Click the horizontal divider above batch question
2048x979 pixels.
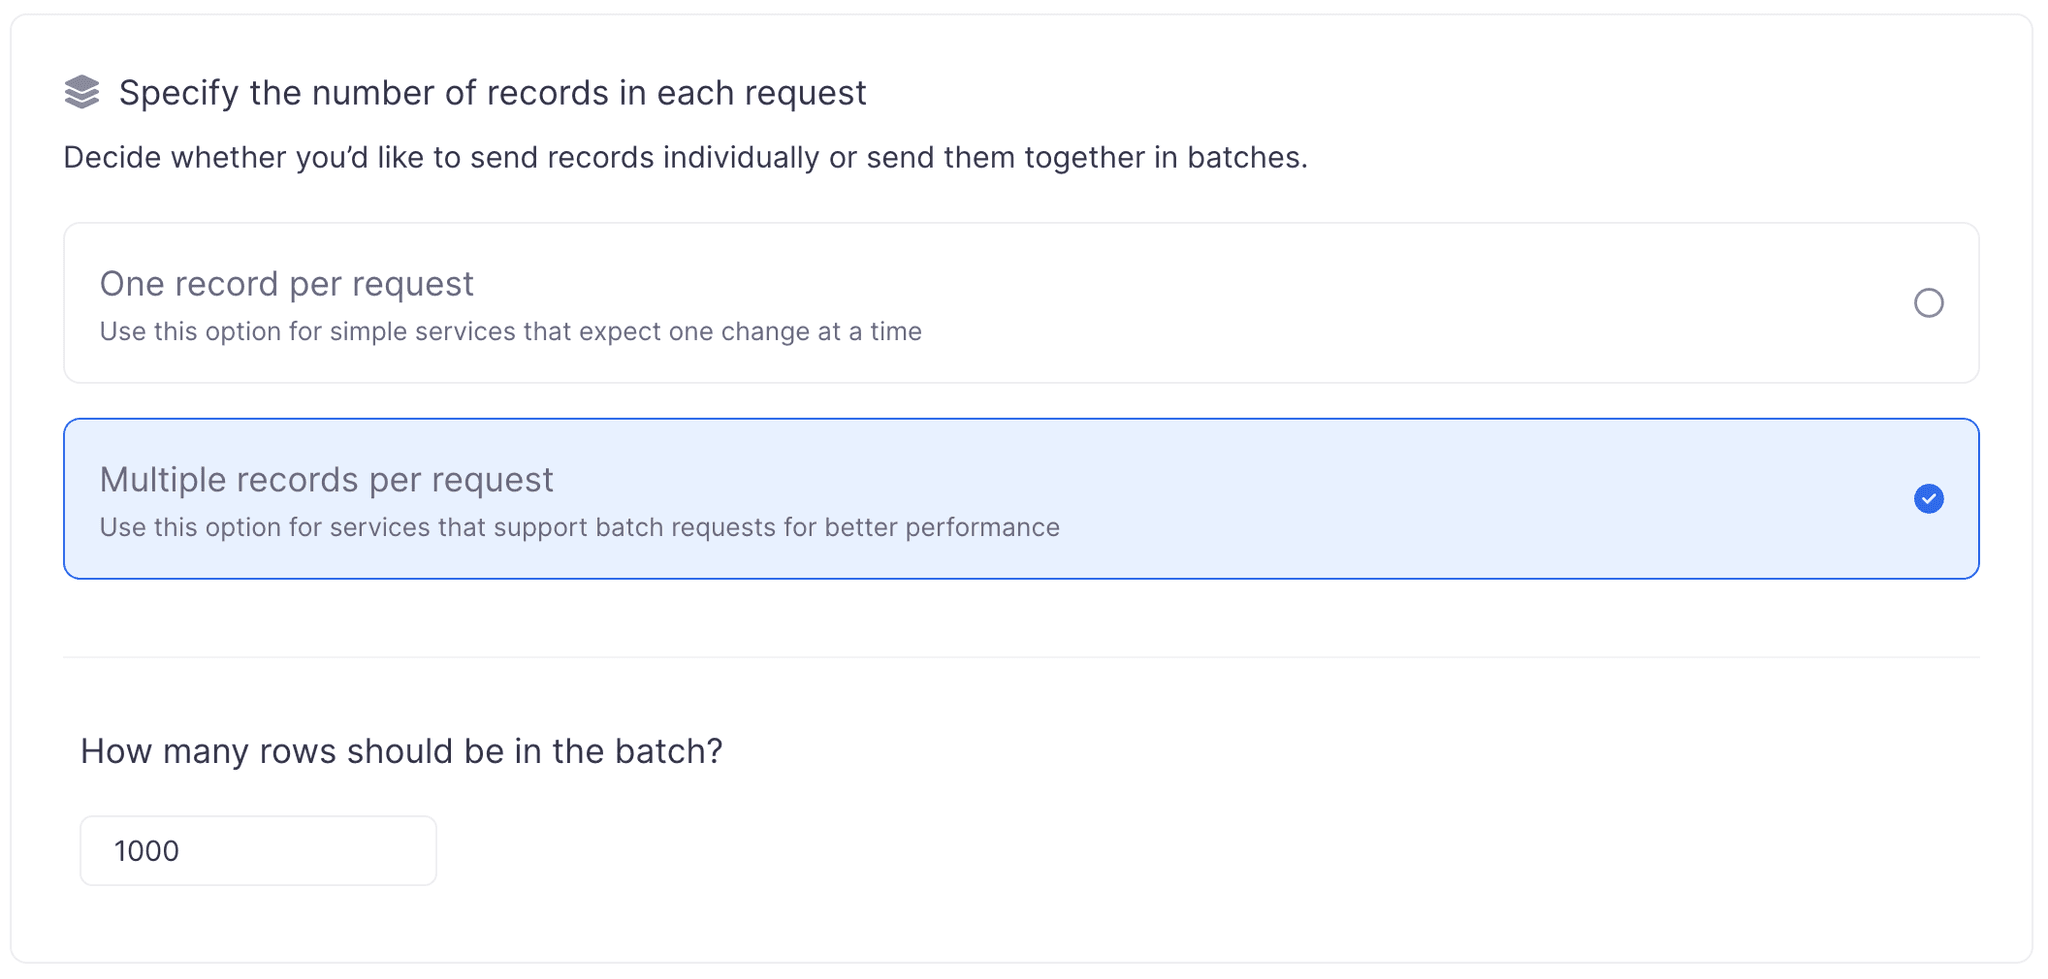pos(1020,657)
